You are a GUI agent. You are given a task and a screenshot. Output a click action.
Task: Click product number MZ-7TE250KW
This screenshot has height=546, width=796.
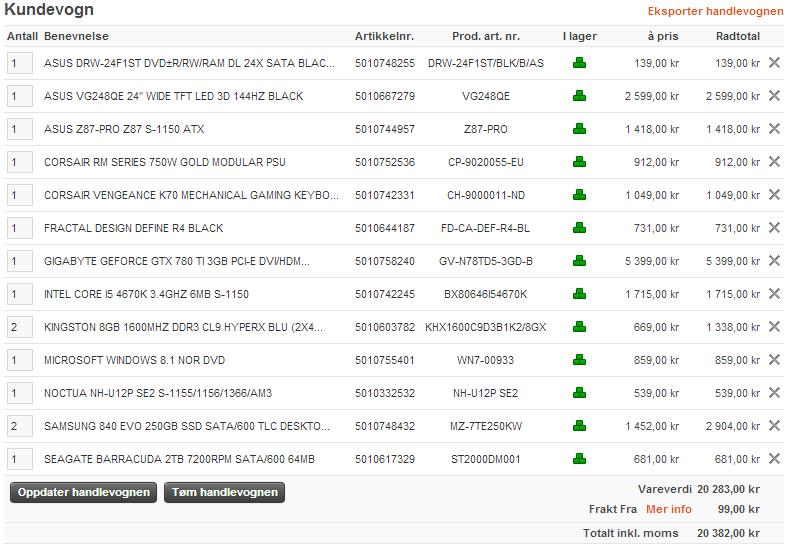point(486,426)
